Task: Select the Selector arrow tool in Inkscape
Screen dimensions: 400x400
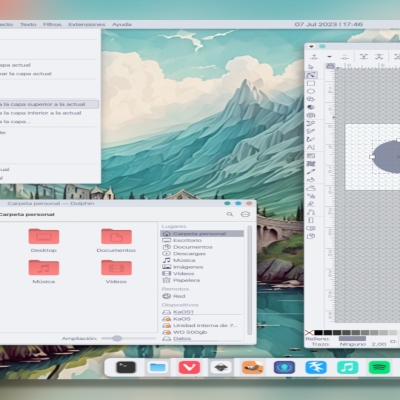Action: click(x=311, y=67)
